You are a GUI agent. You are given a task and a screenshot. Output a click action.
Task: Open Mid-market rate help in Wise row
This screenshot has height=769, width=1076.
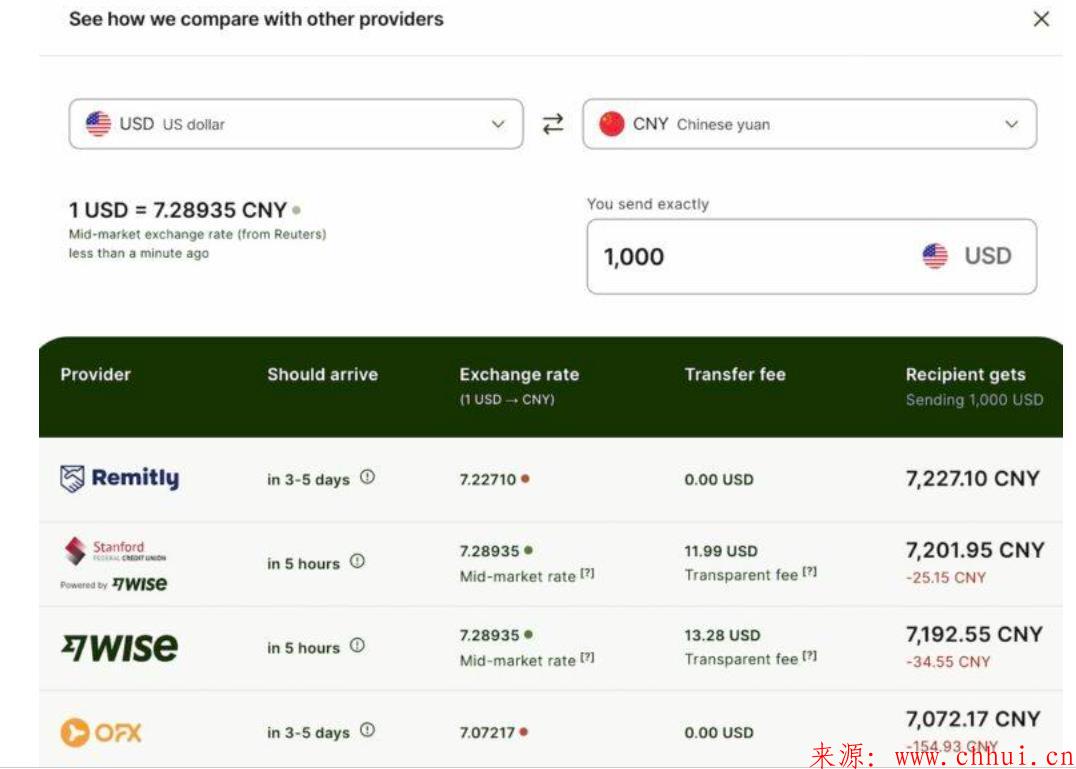[587, 658]
